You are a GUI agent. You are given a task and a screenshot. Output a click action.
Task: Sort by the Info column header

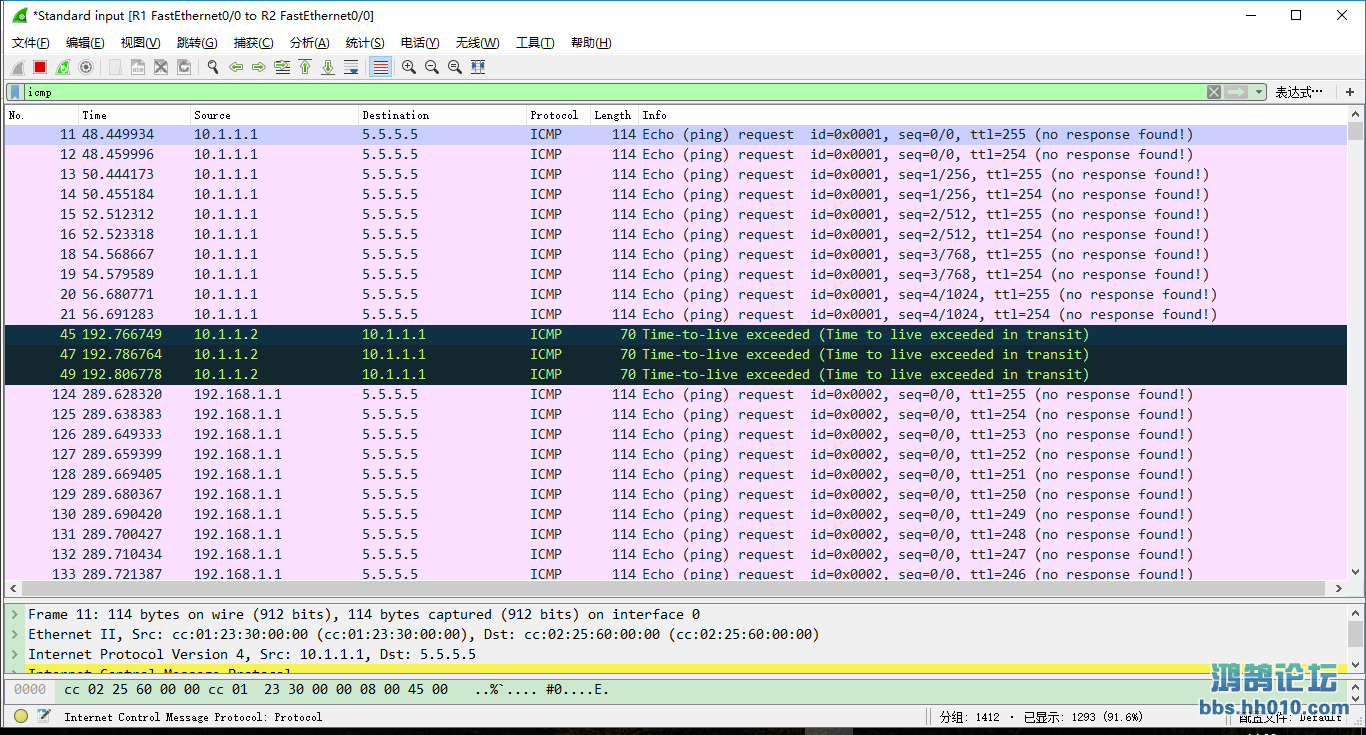click(x=992, y=115)
